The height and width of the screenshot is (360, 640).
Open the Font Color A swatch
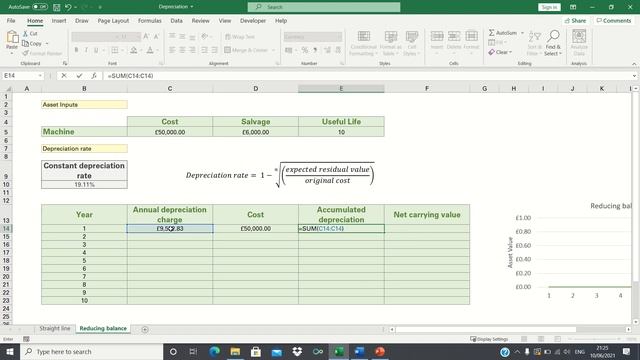150,50
